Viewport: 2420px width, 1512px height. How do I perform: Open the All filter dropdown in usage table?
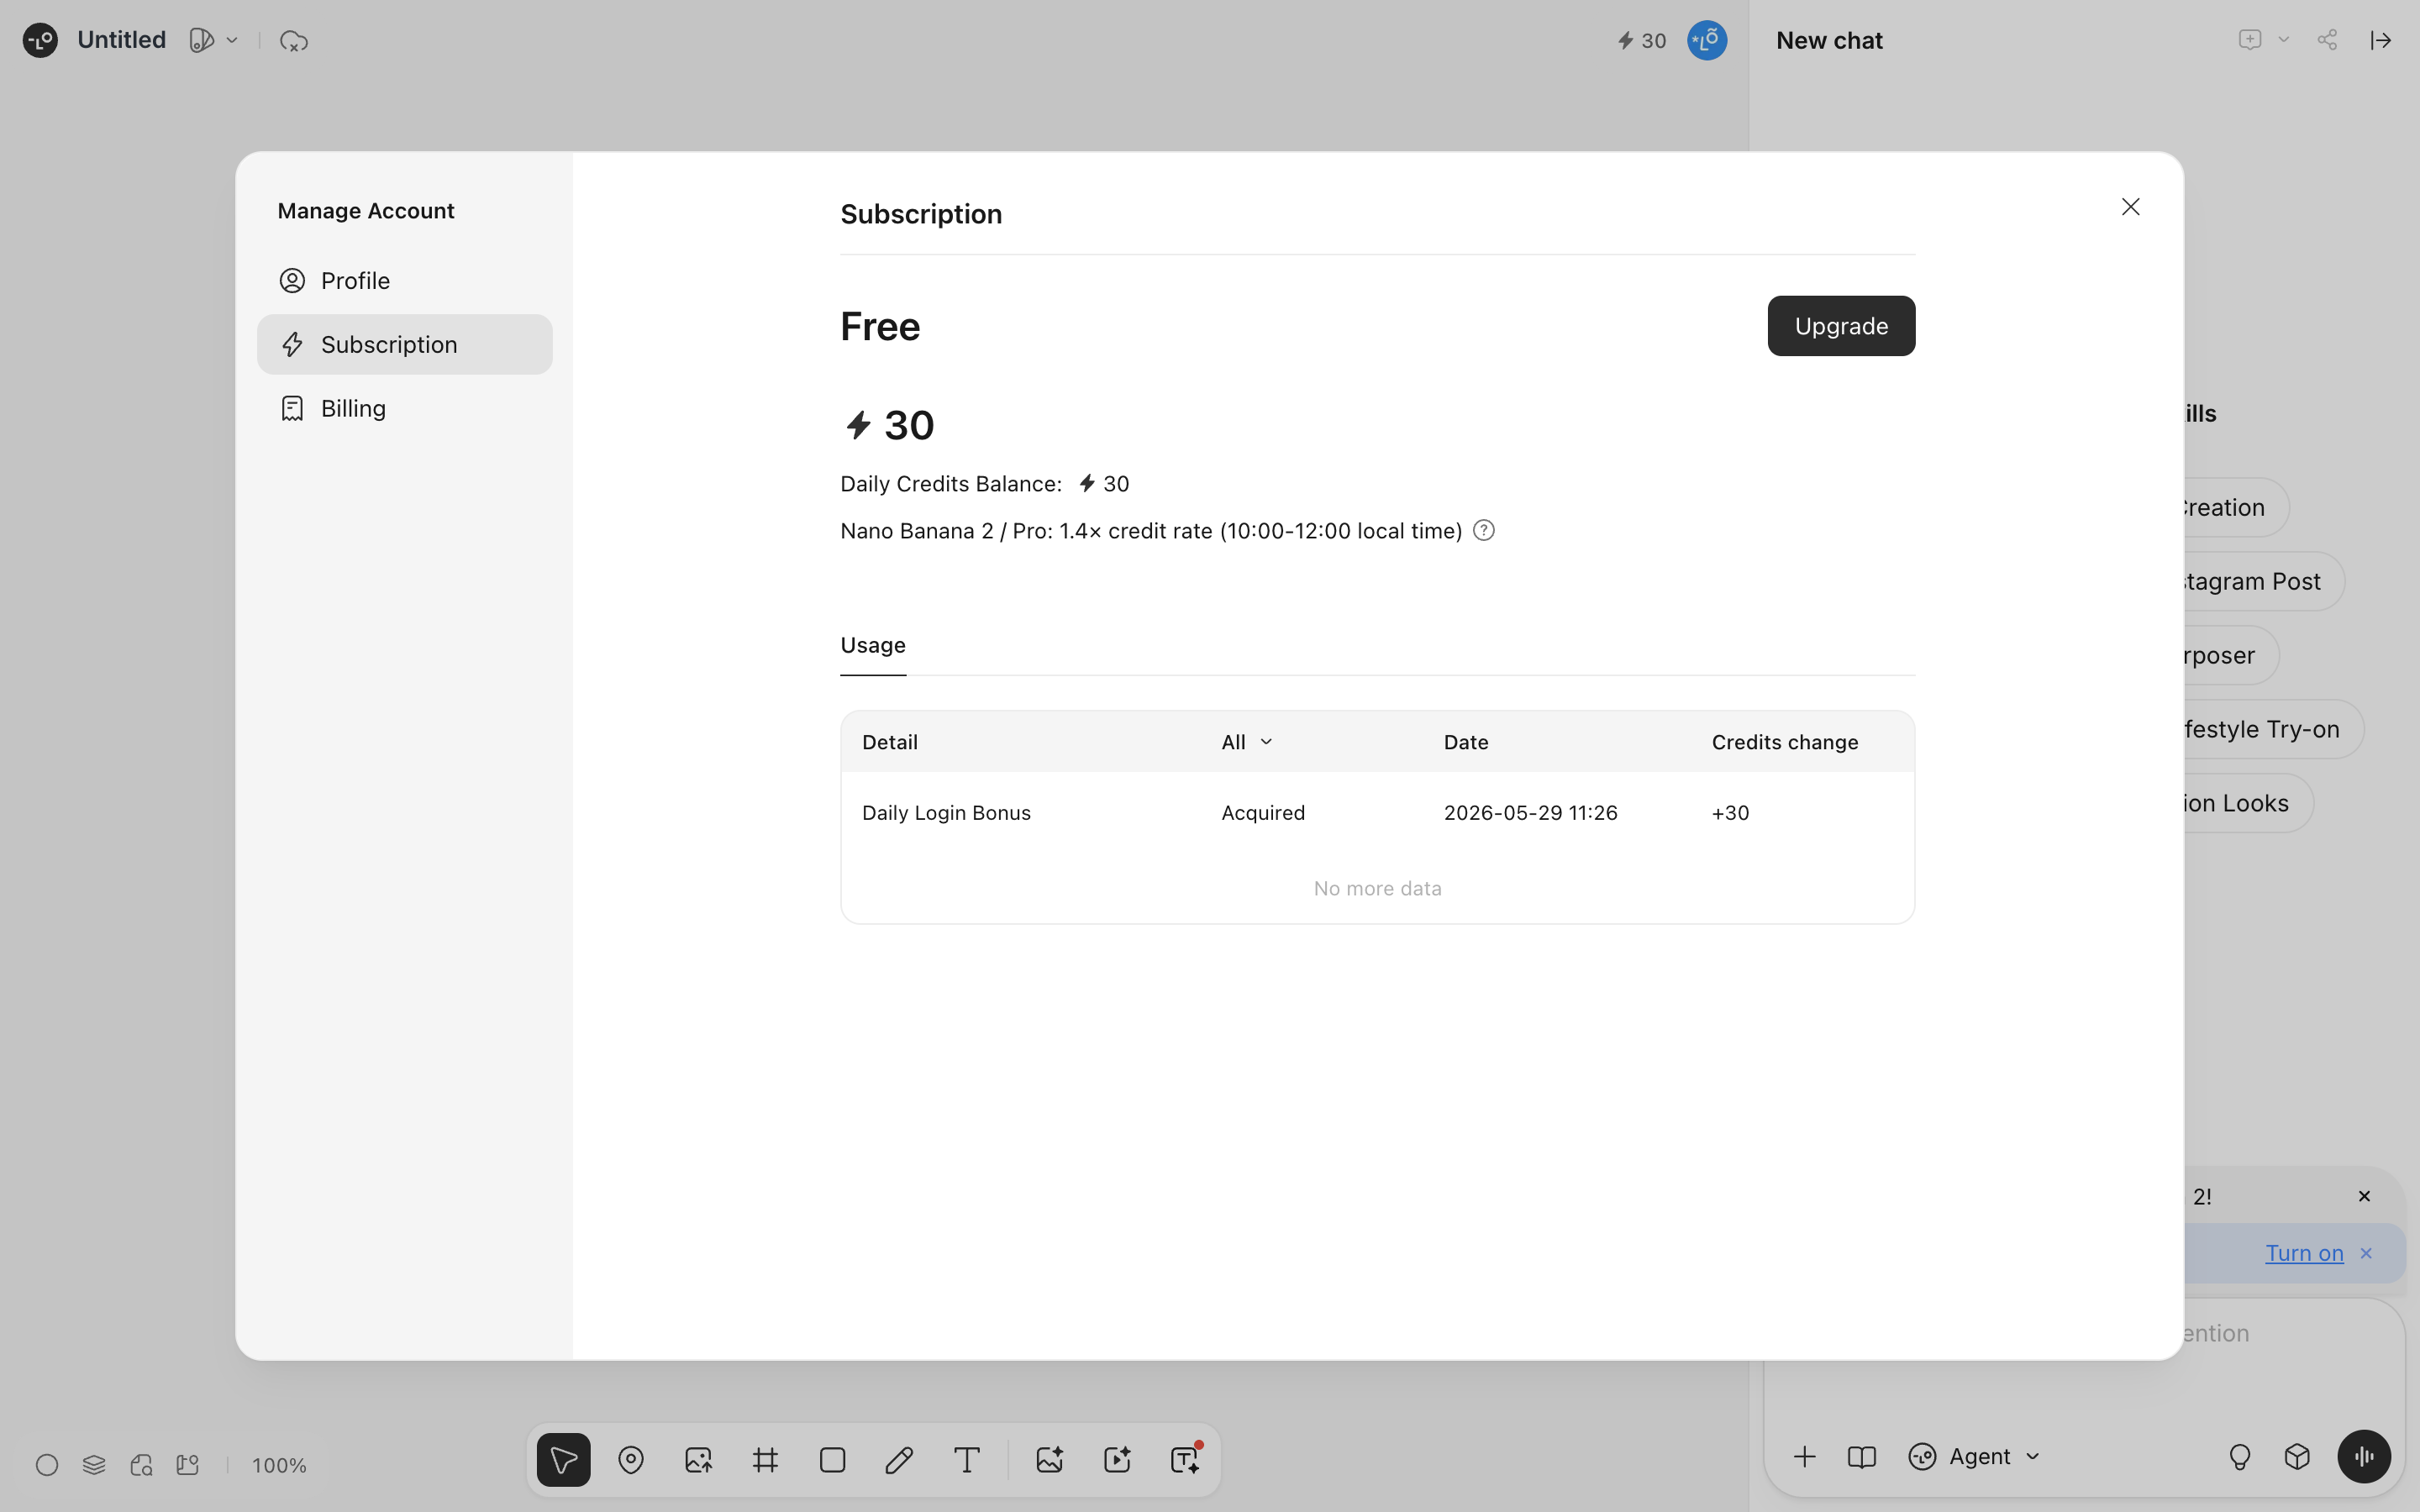[1246, 742]
